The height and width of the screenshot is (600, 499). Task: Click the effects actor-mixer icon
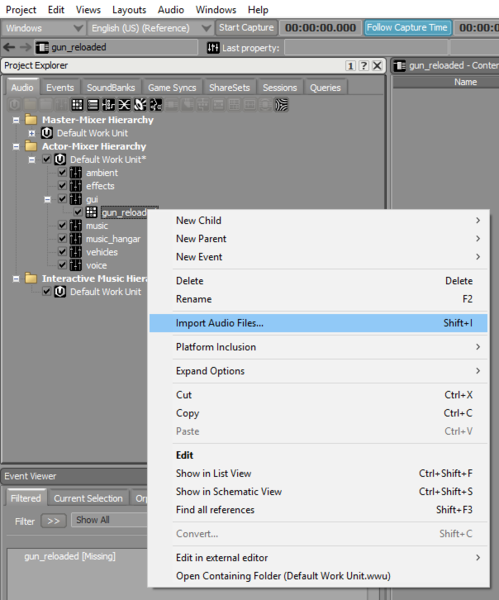tap(75, 186)
